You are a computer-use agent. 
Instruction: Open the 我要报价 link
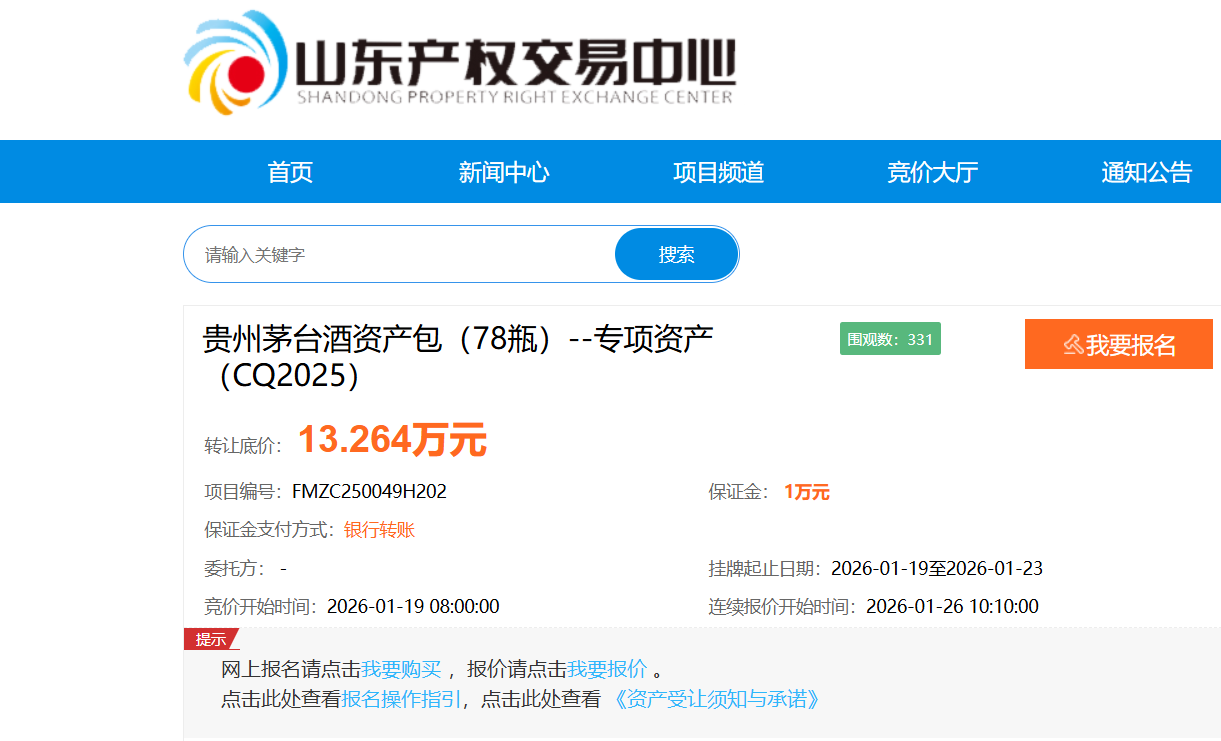pos(607,669)
